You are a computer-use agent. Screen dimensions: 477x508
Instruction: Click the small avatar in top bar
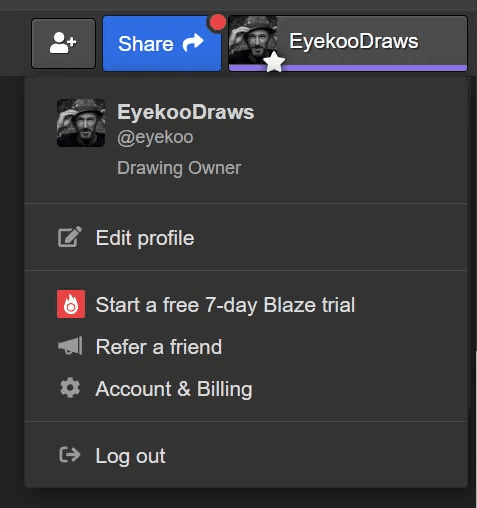253,40
